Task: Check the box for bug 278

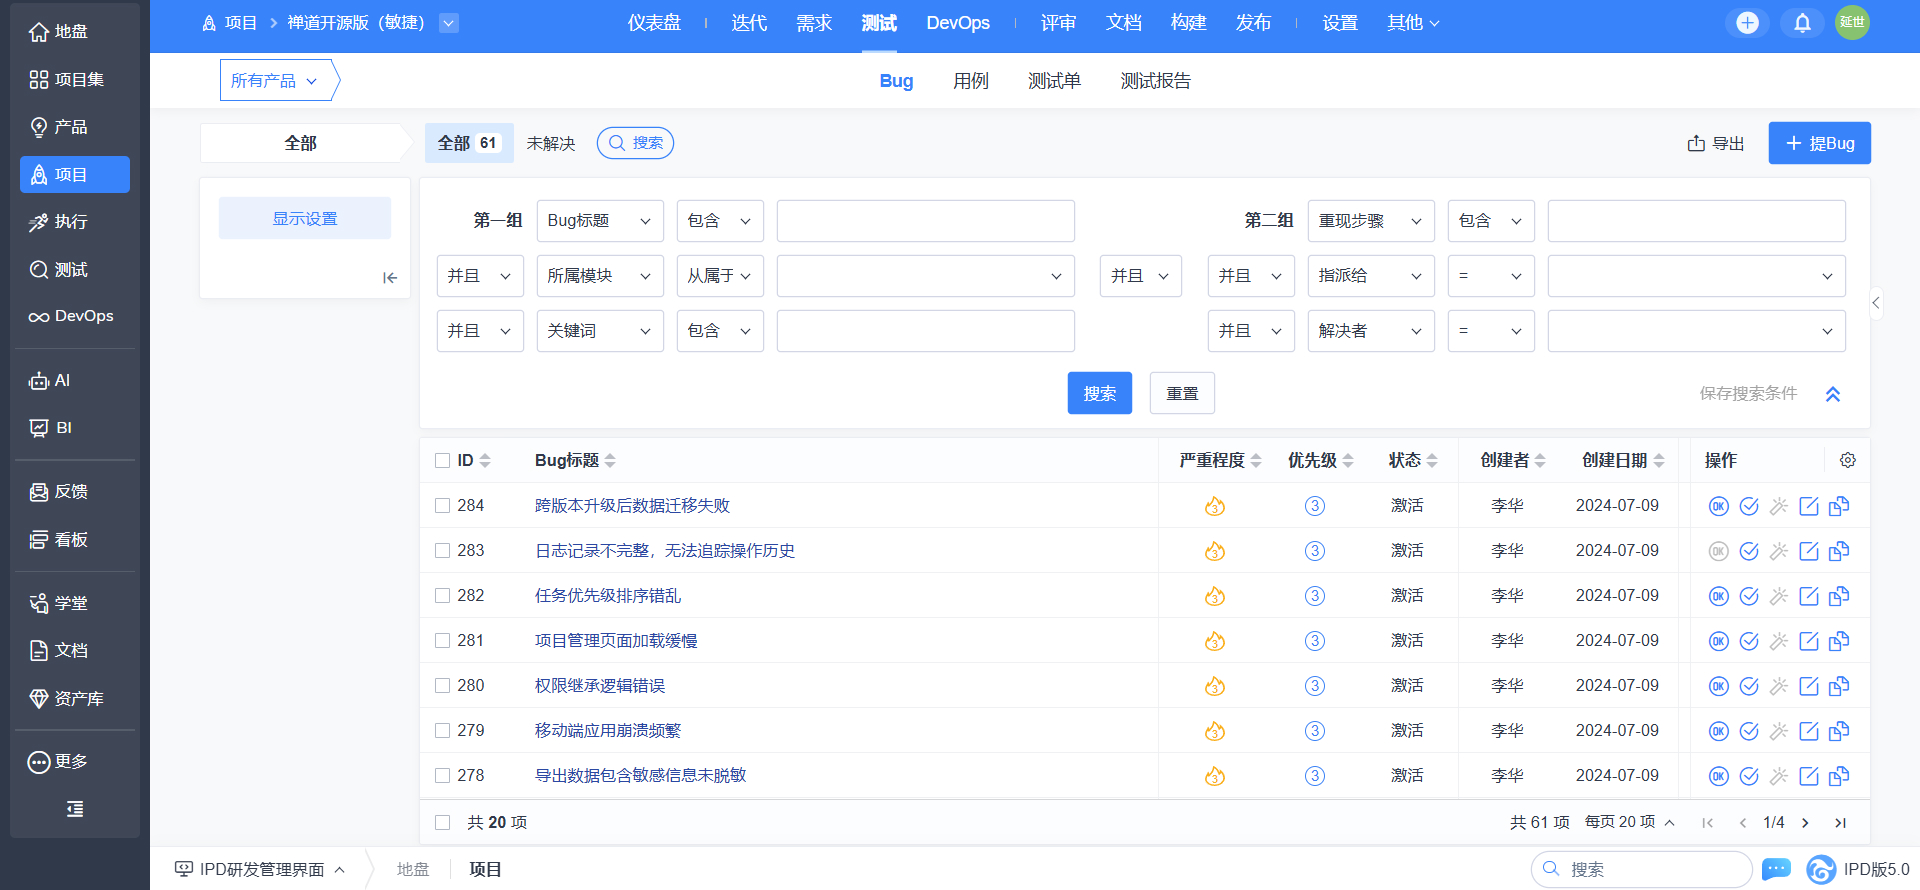Action: pos(442,776)
